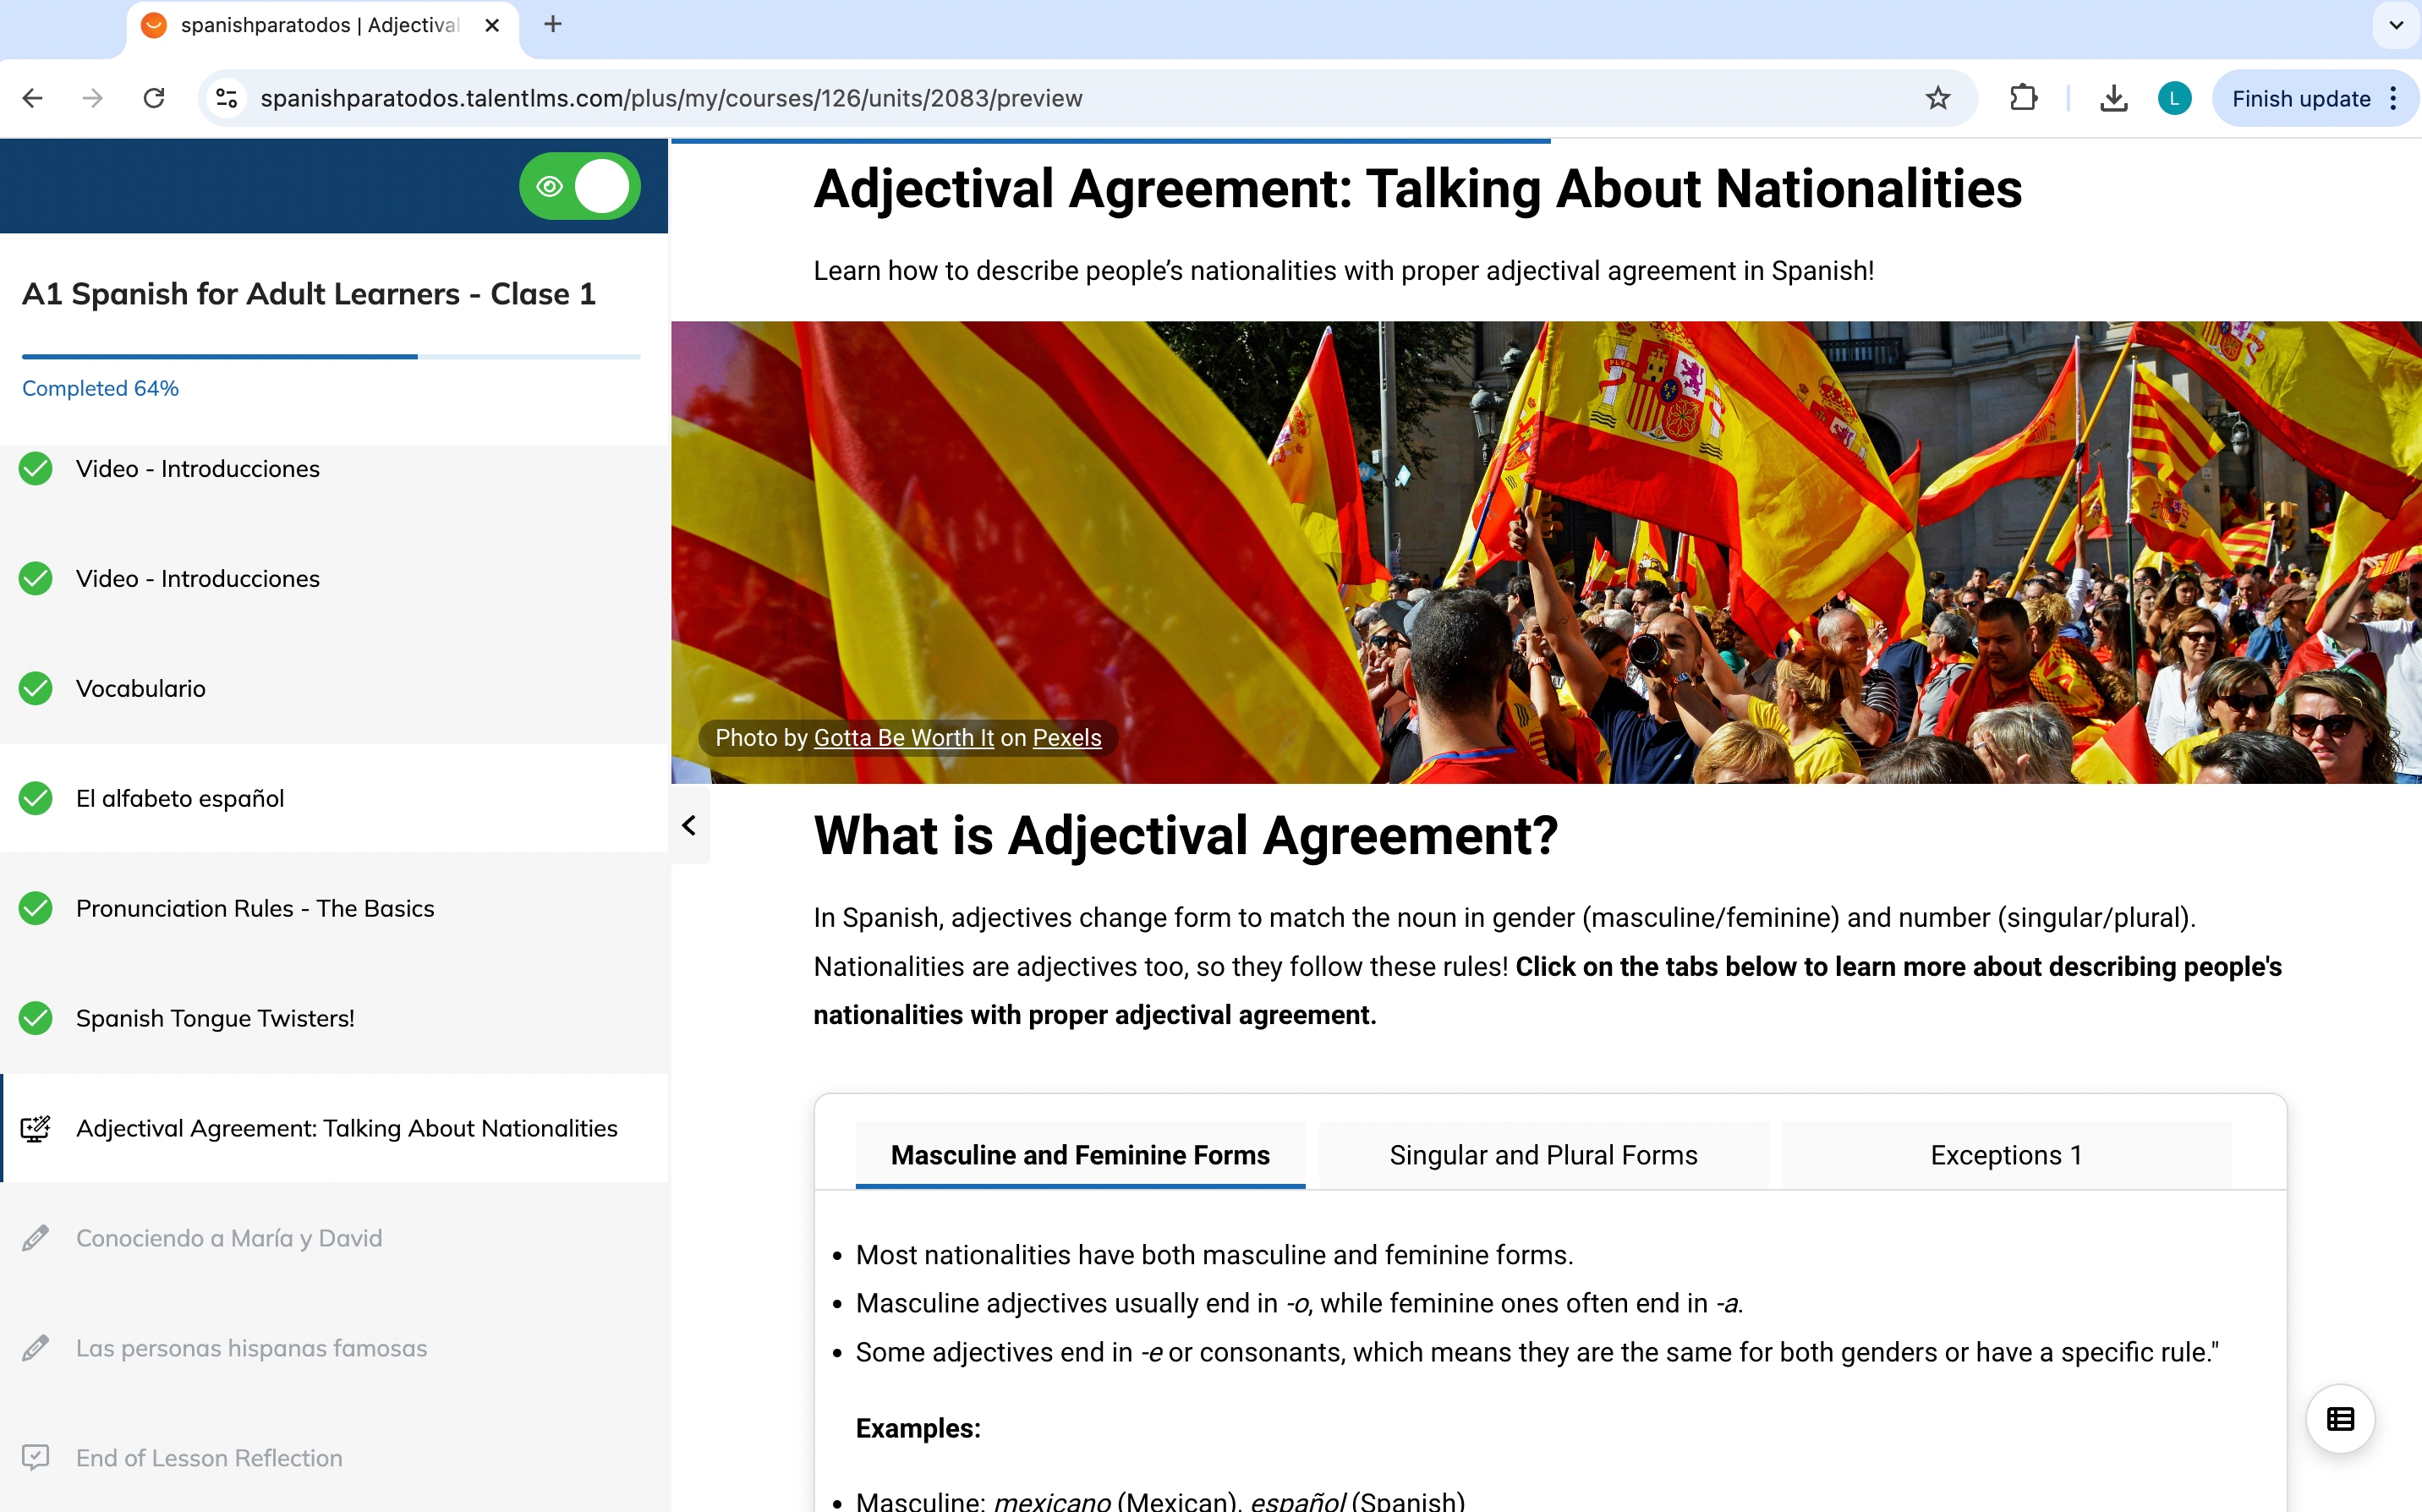Screen dimensions: 2422x1512
Task: Switch to Singular and Plural Forms tab
Action: (x=1543, y=1155)
